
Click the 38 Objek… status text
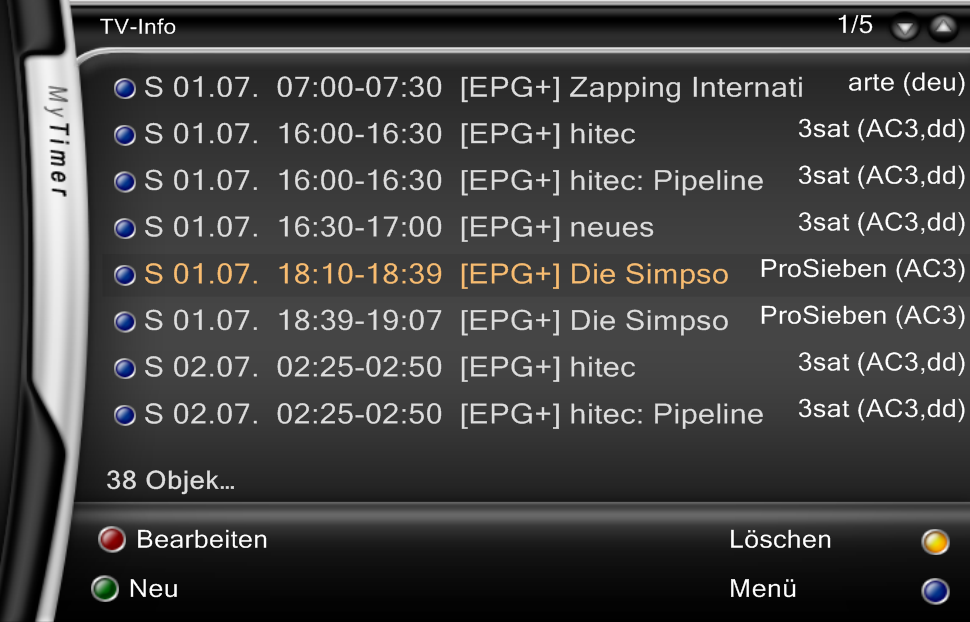click(171, 480)
